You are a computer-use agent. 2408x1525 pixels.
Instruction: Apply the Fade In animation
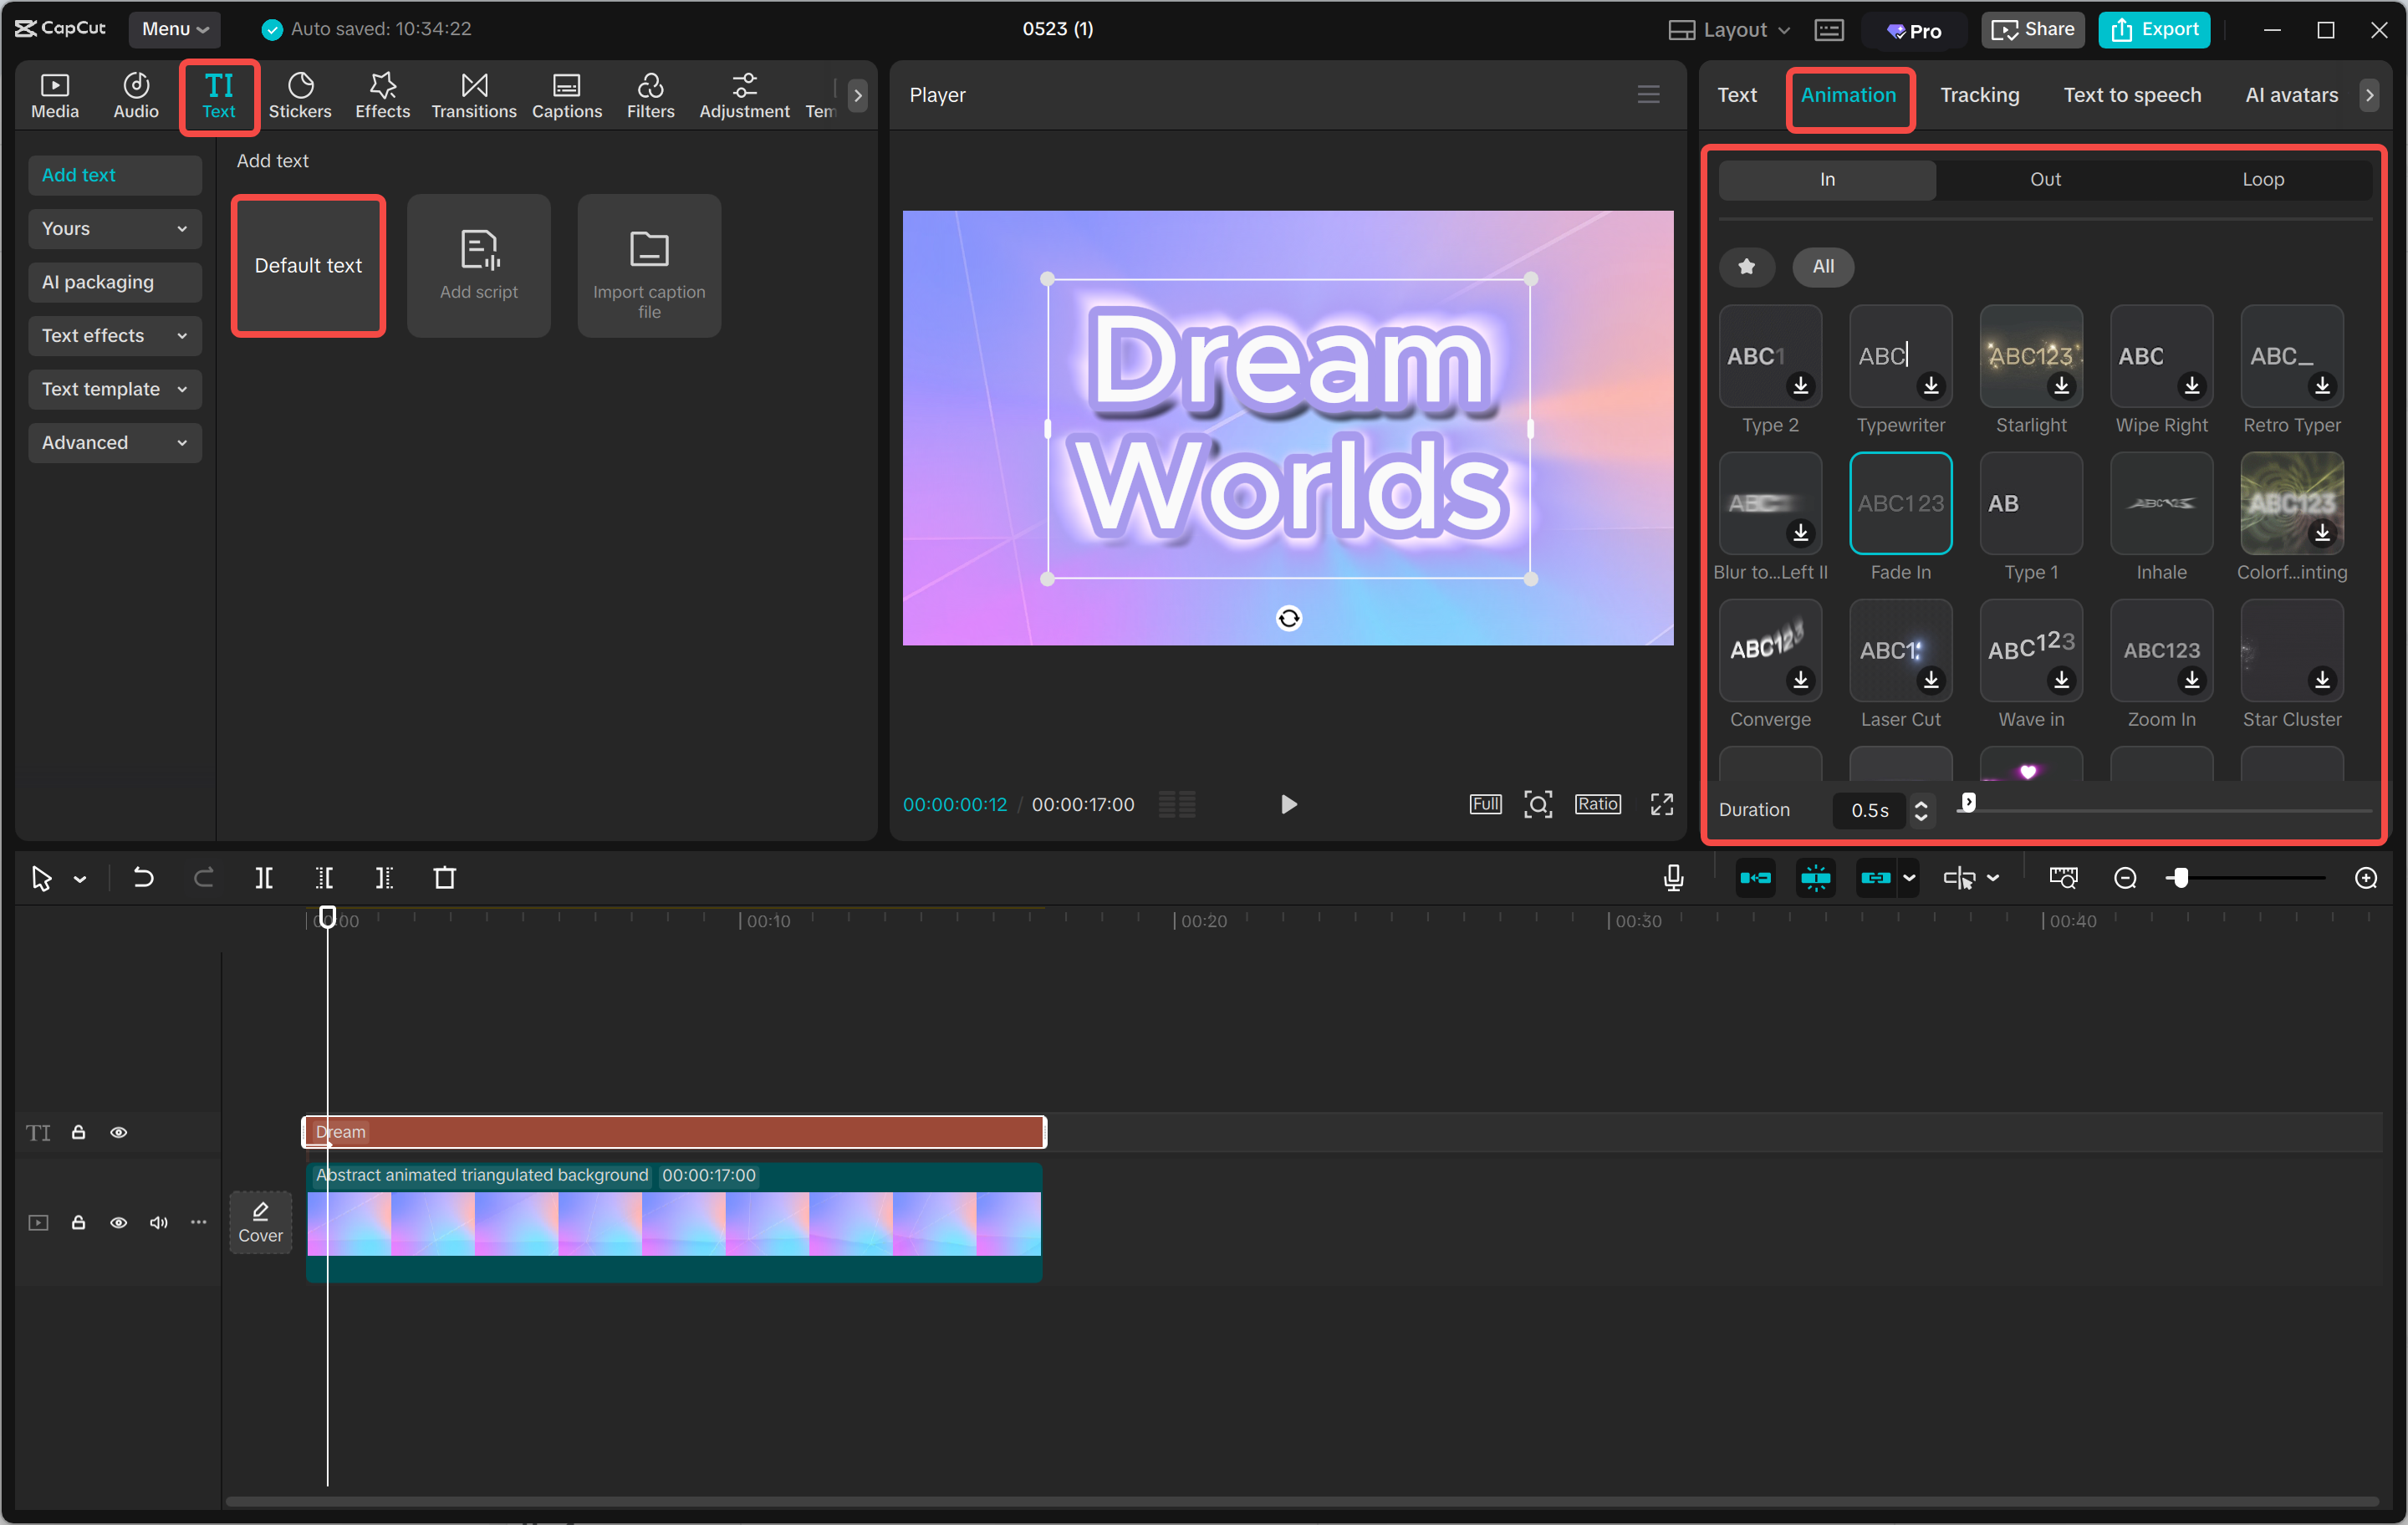(1900, 504)
